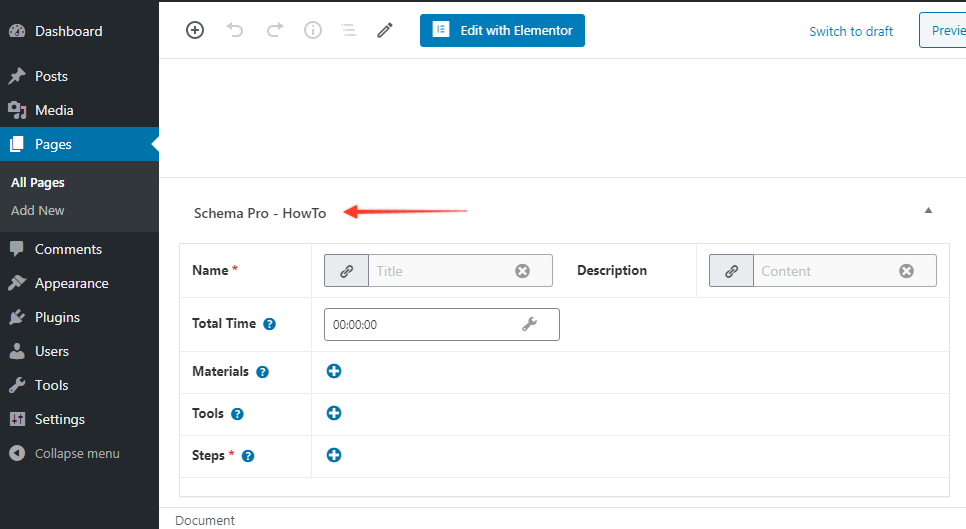
Task: Add a new Tools item
Action: 334,413
